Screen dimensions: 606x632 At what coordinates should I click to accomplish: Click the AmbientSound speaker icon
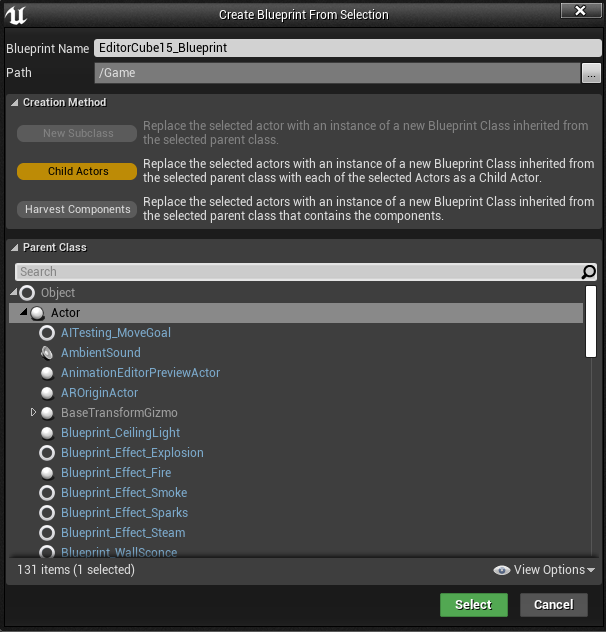click(47, 353)
